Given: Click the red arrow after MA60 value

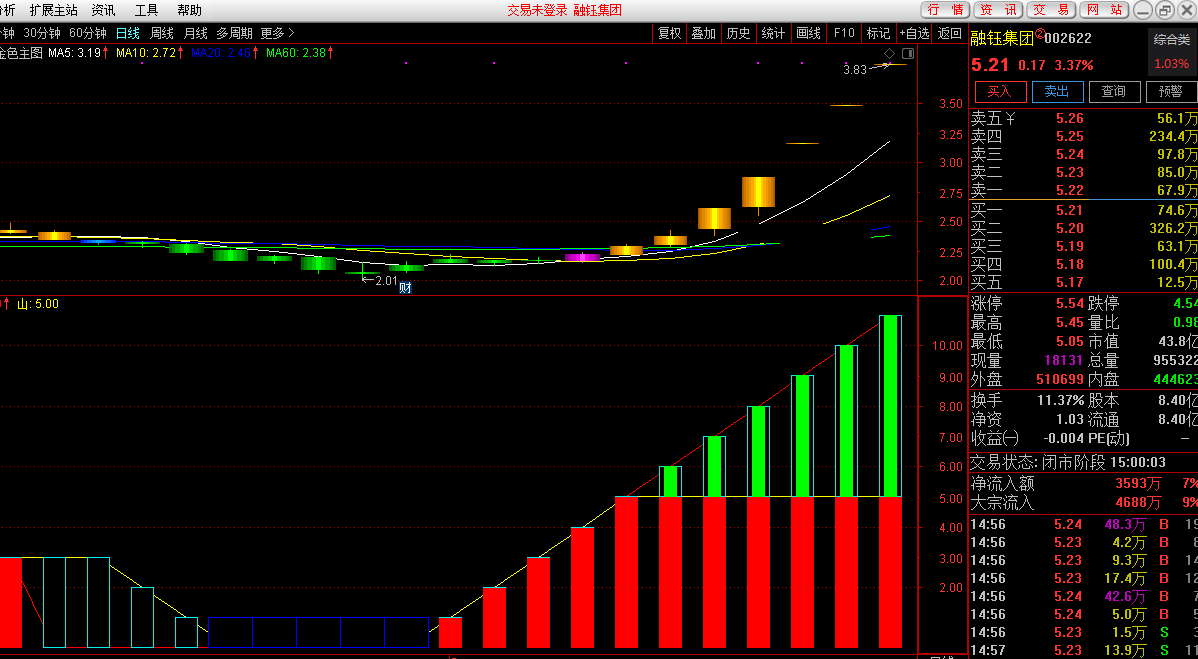Looking at the screenshot, I should [330, 53].
